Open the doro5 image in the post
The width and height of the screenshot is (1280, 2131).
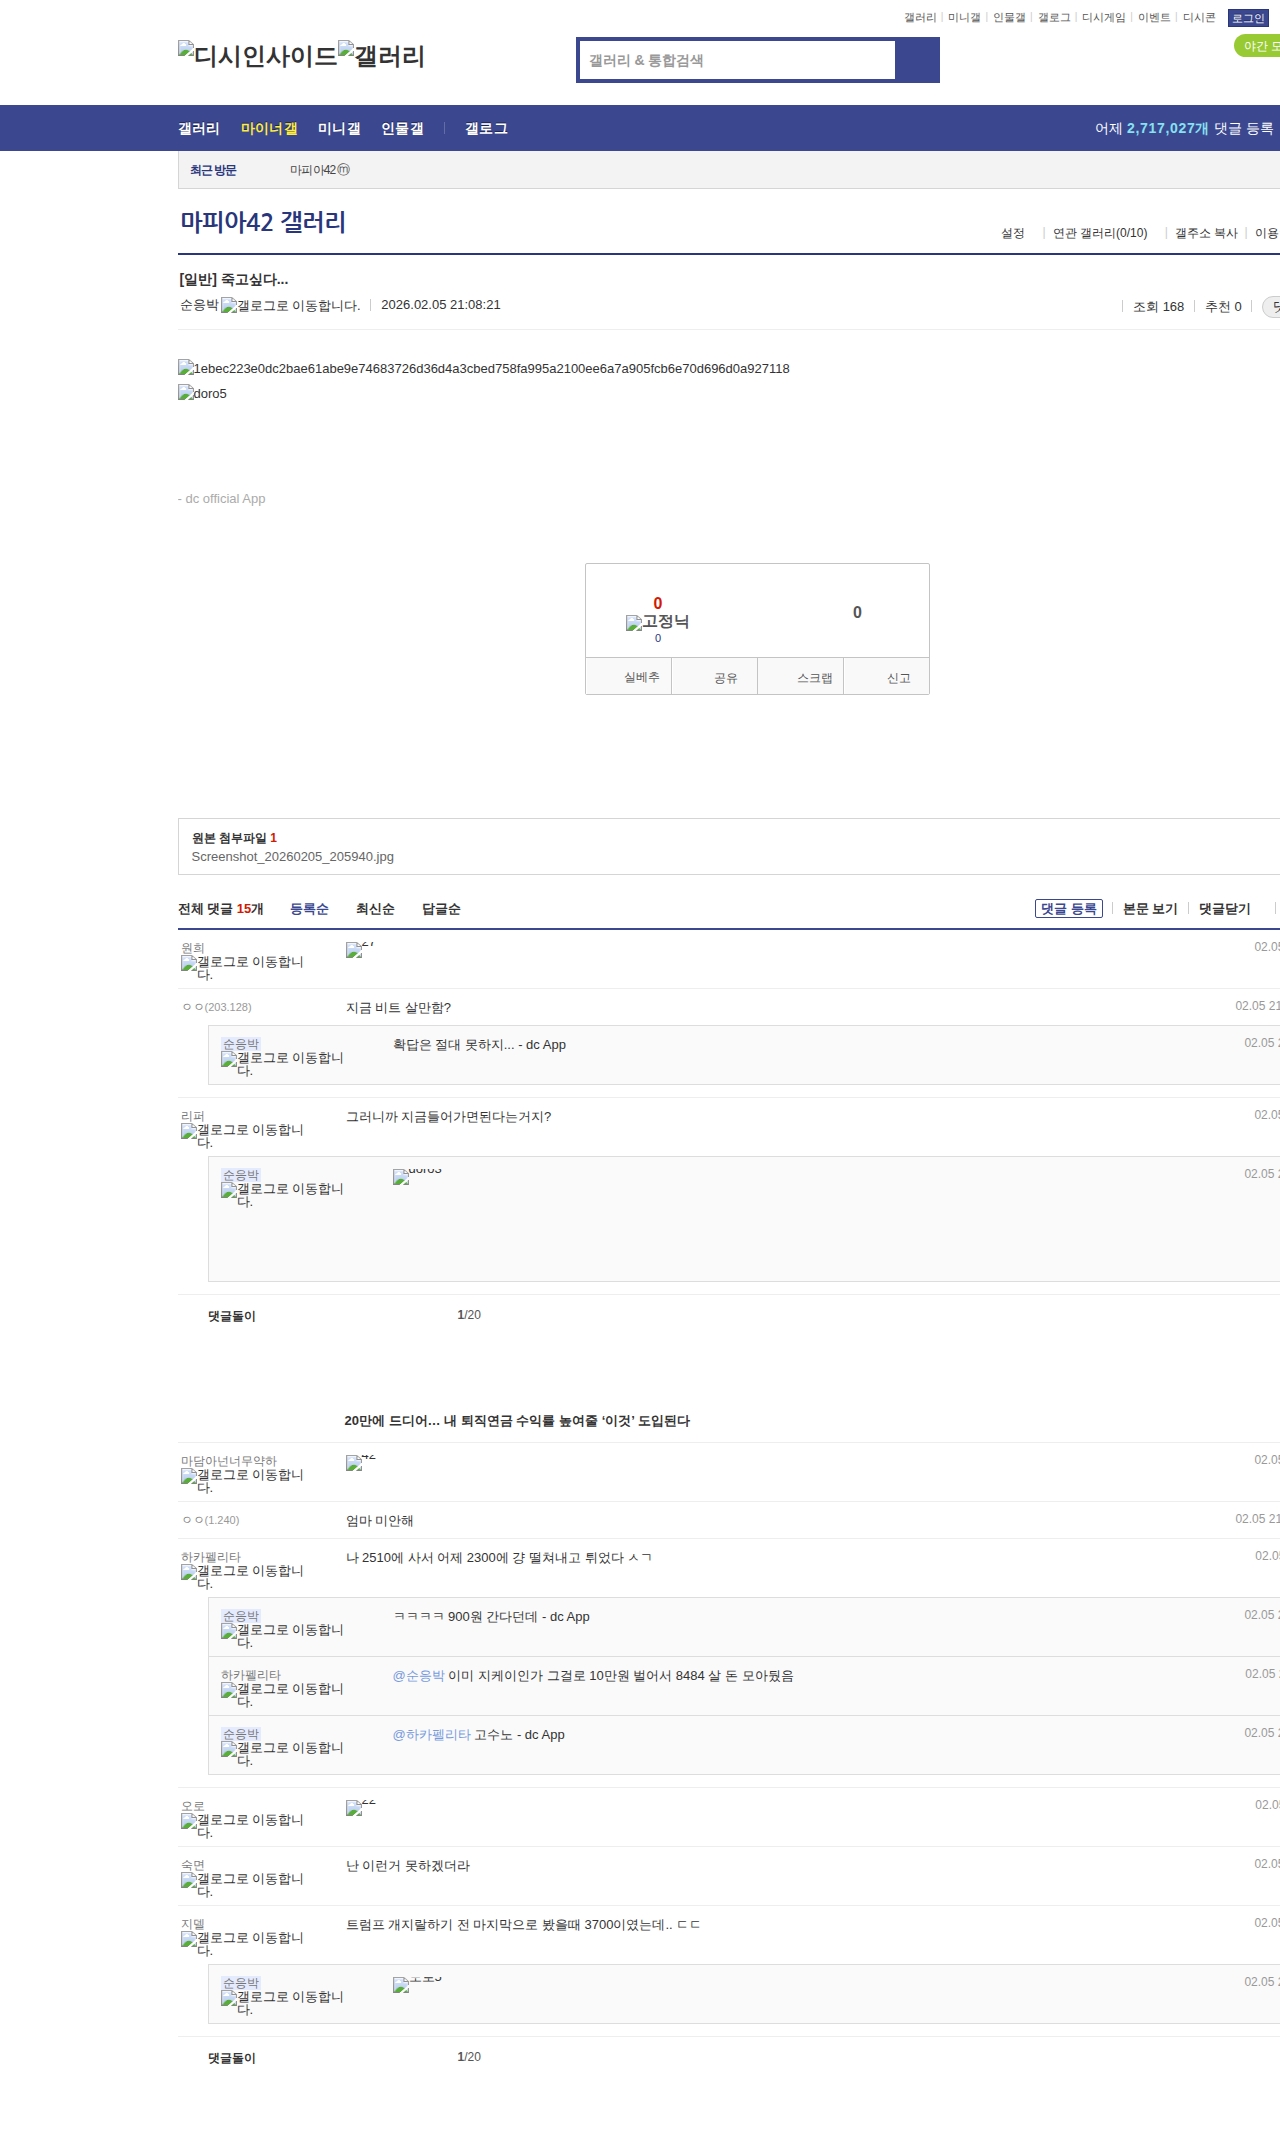click(202, 394)
